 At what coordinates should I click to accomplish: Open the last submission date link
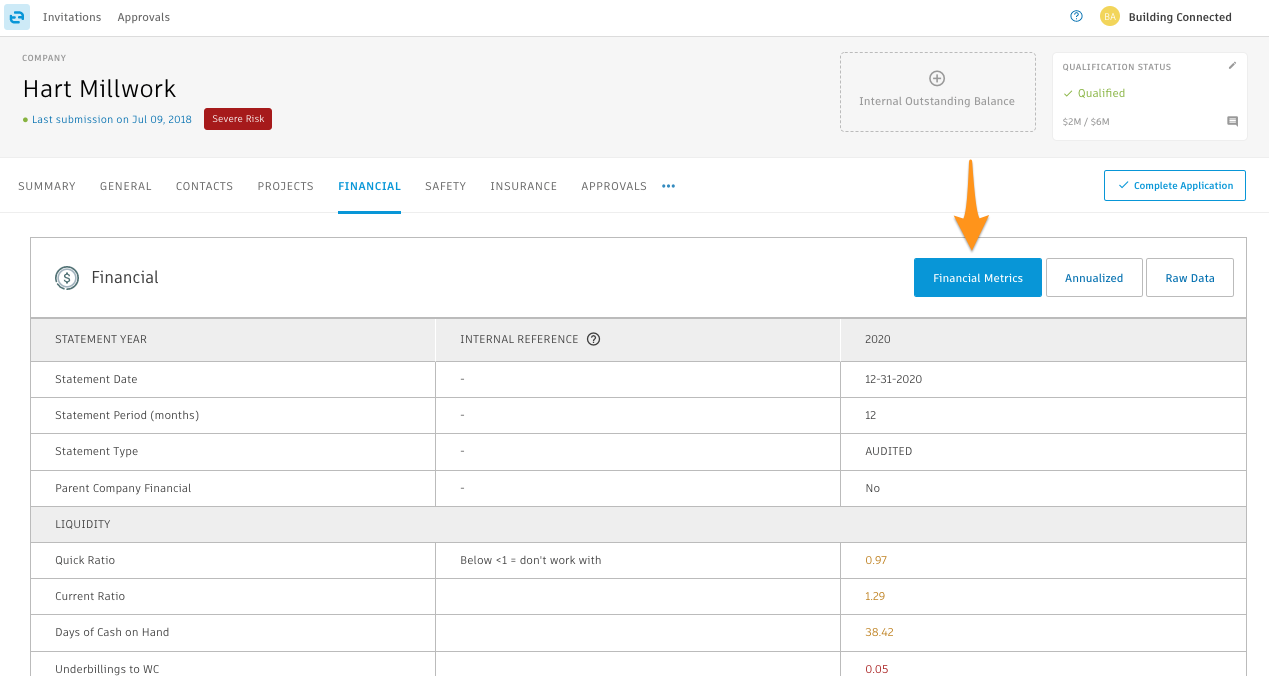(x=111, y=119)
